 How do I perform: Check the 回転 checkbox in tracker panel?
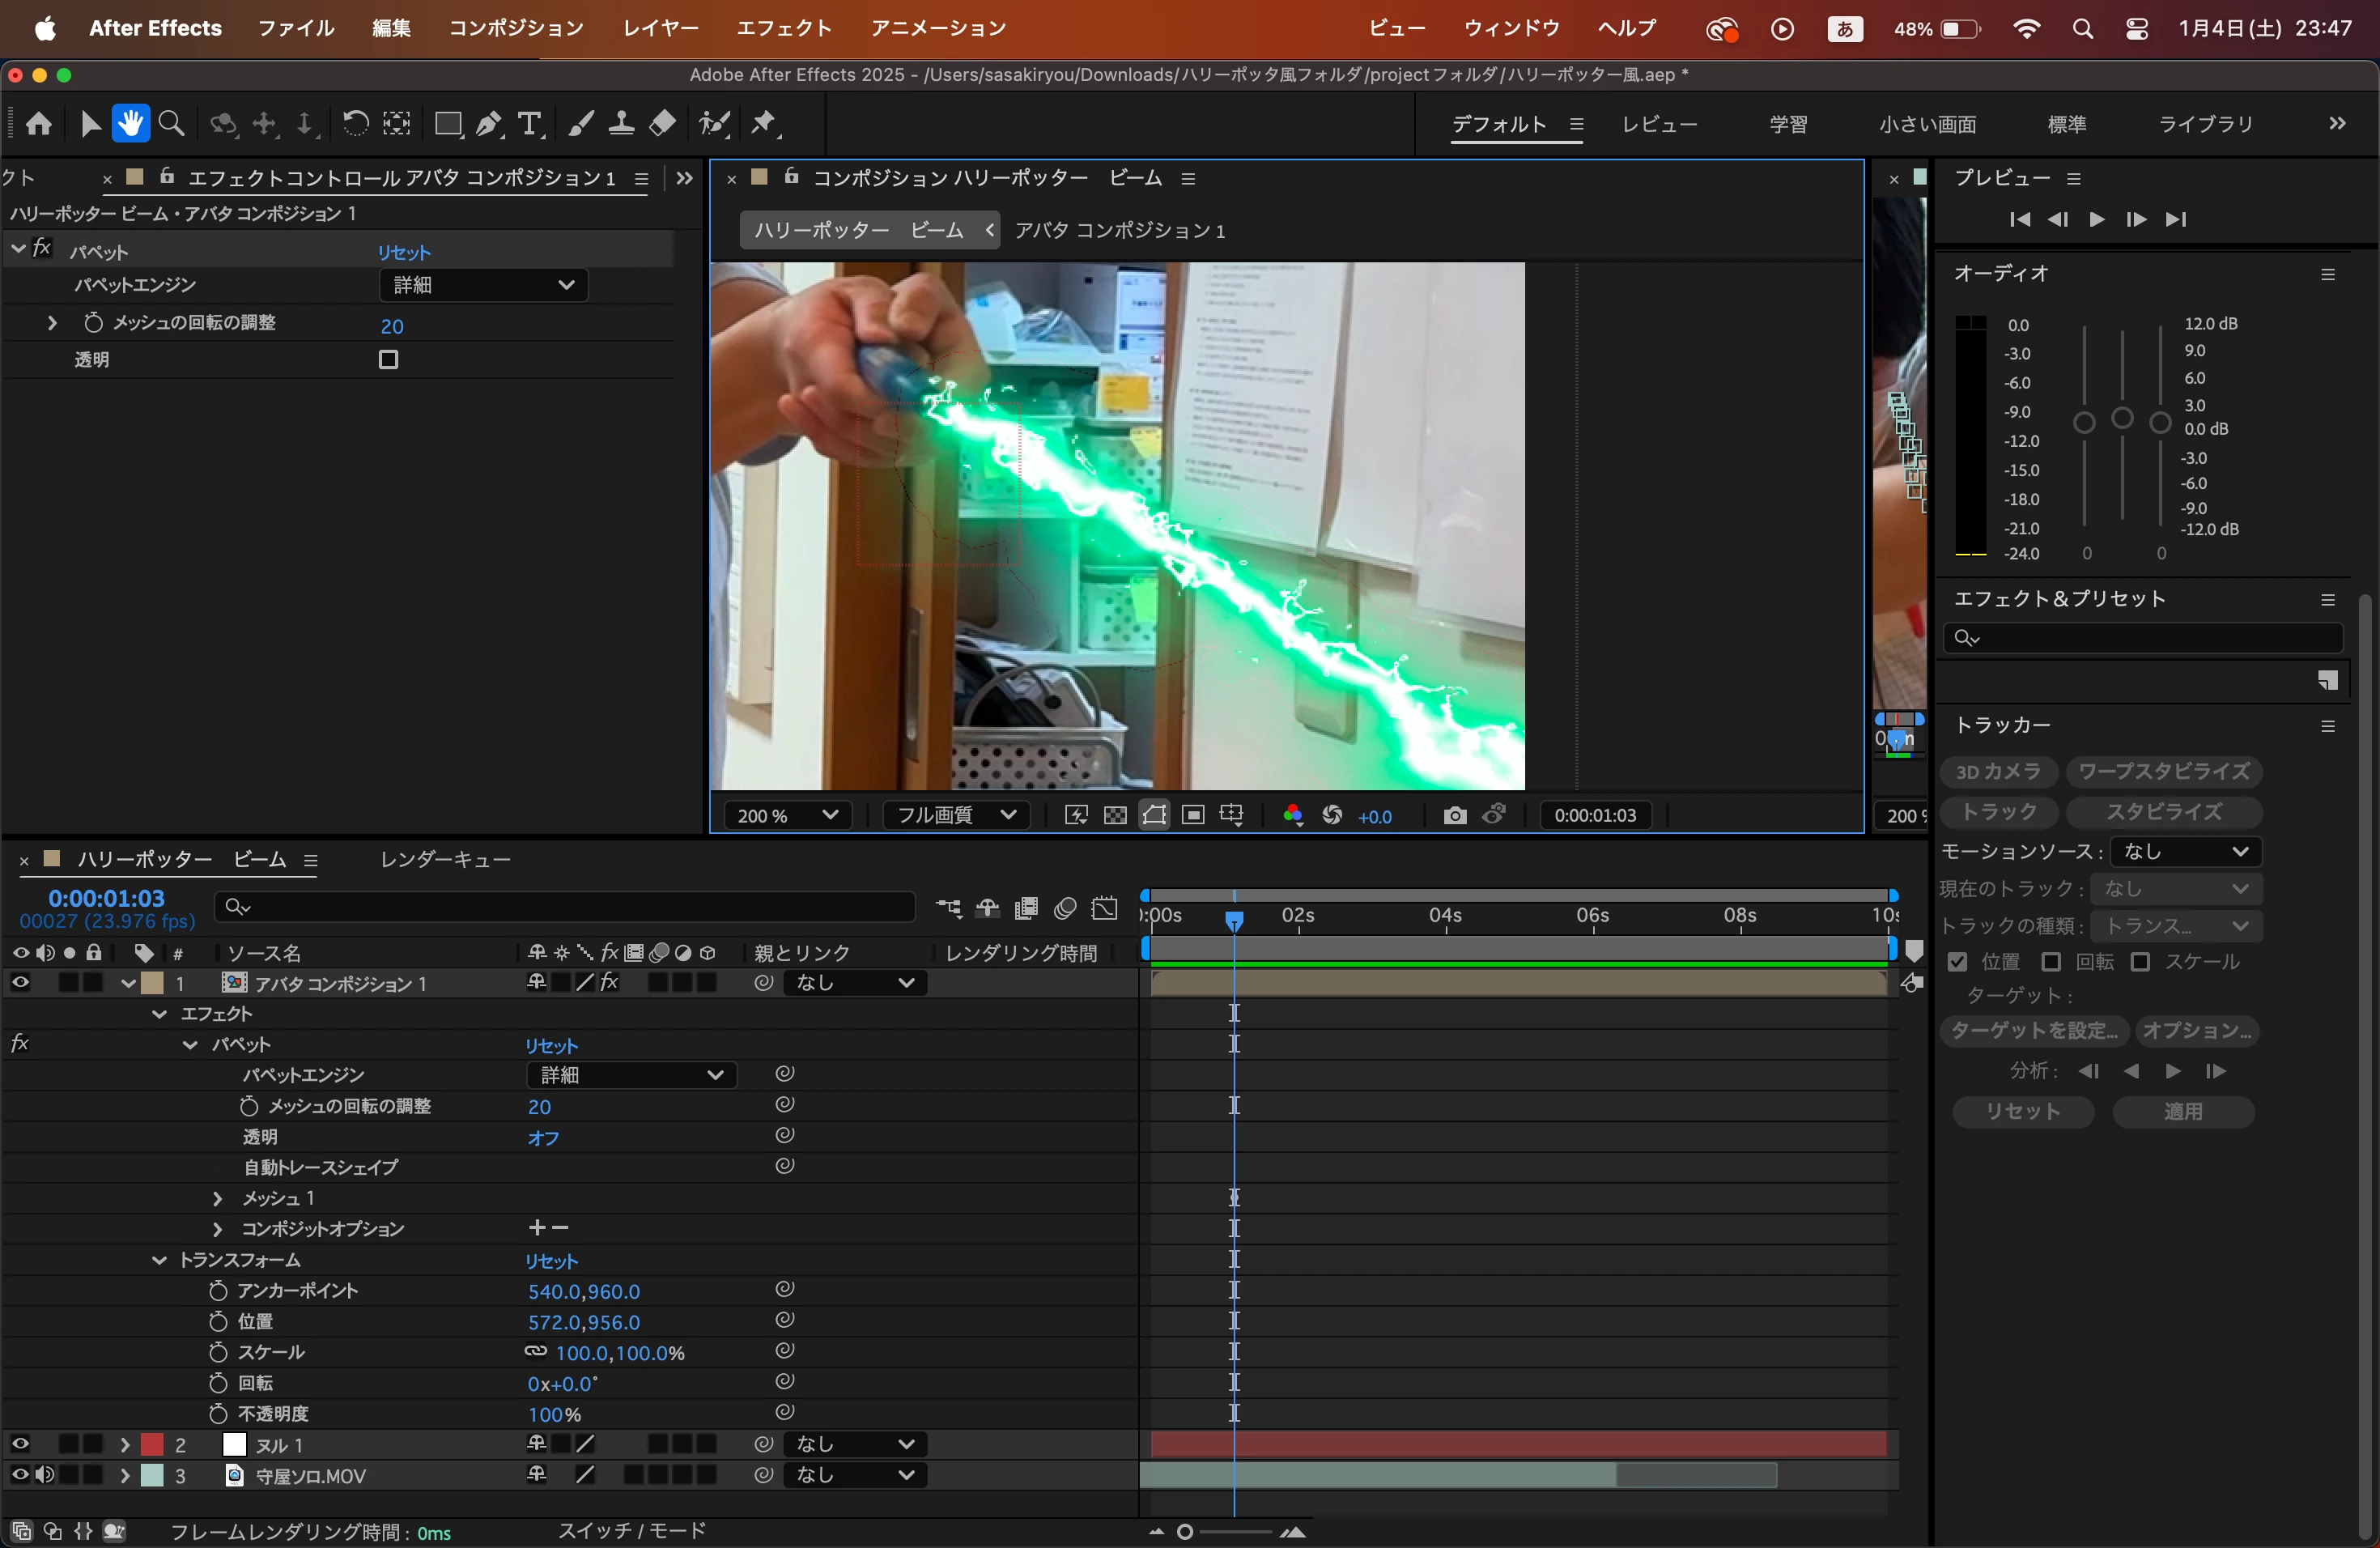click(2051, 962)
